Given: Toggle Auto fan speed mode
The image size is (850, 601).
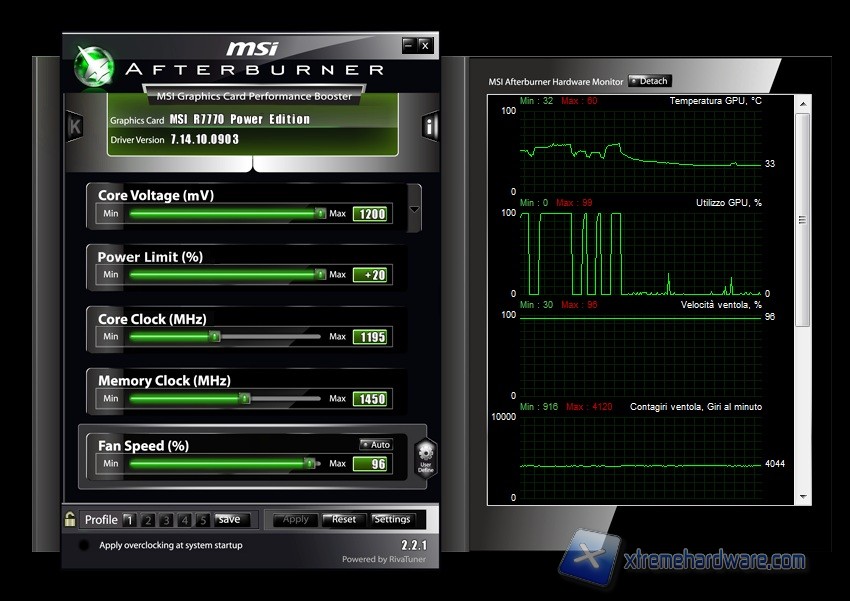Looking at the screenshot, I should (x=376, y=445).
